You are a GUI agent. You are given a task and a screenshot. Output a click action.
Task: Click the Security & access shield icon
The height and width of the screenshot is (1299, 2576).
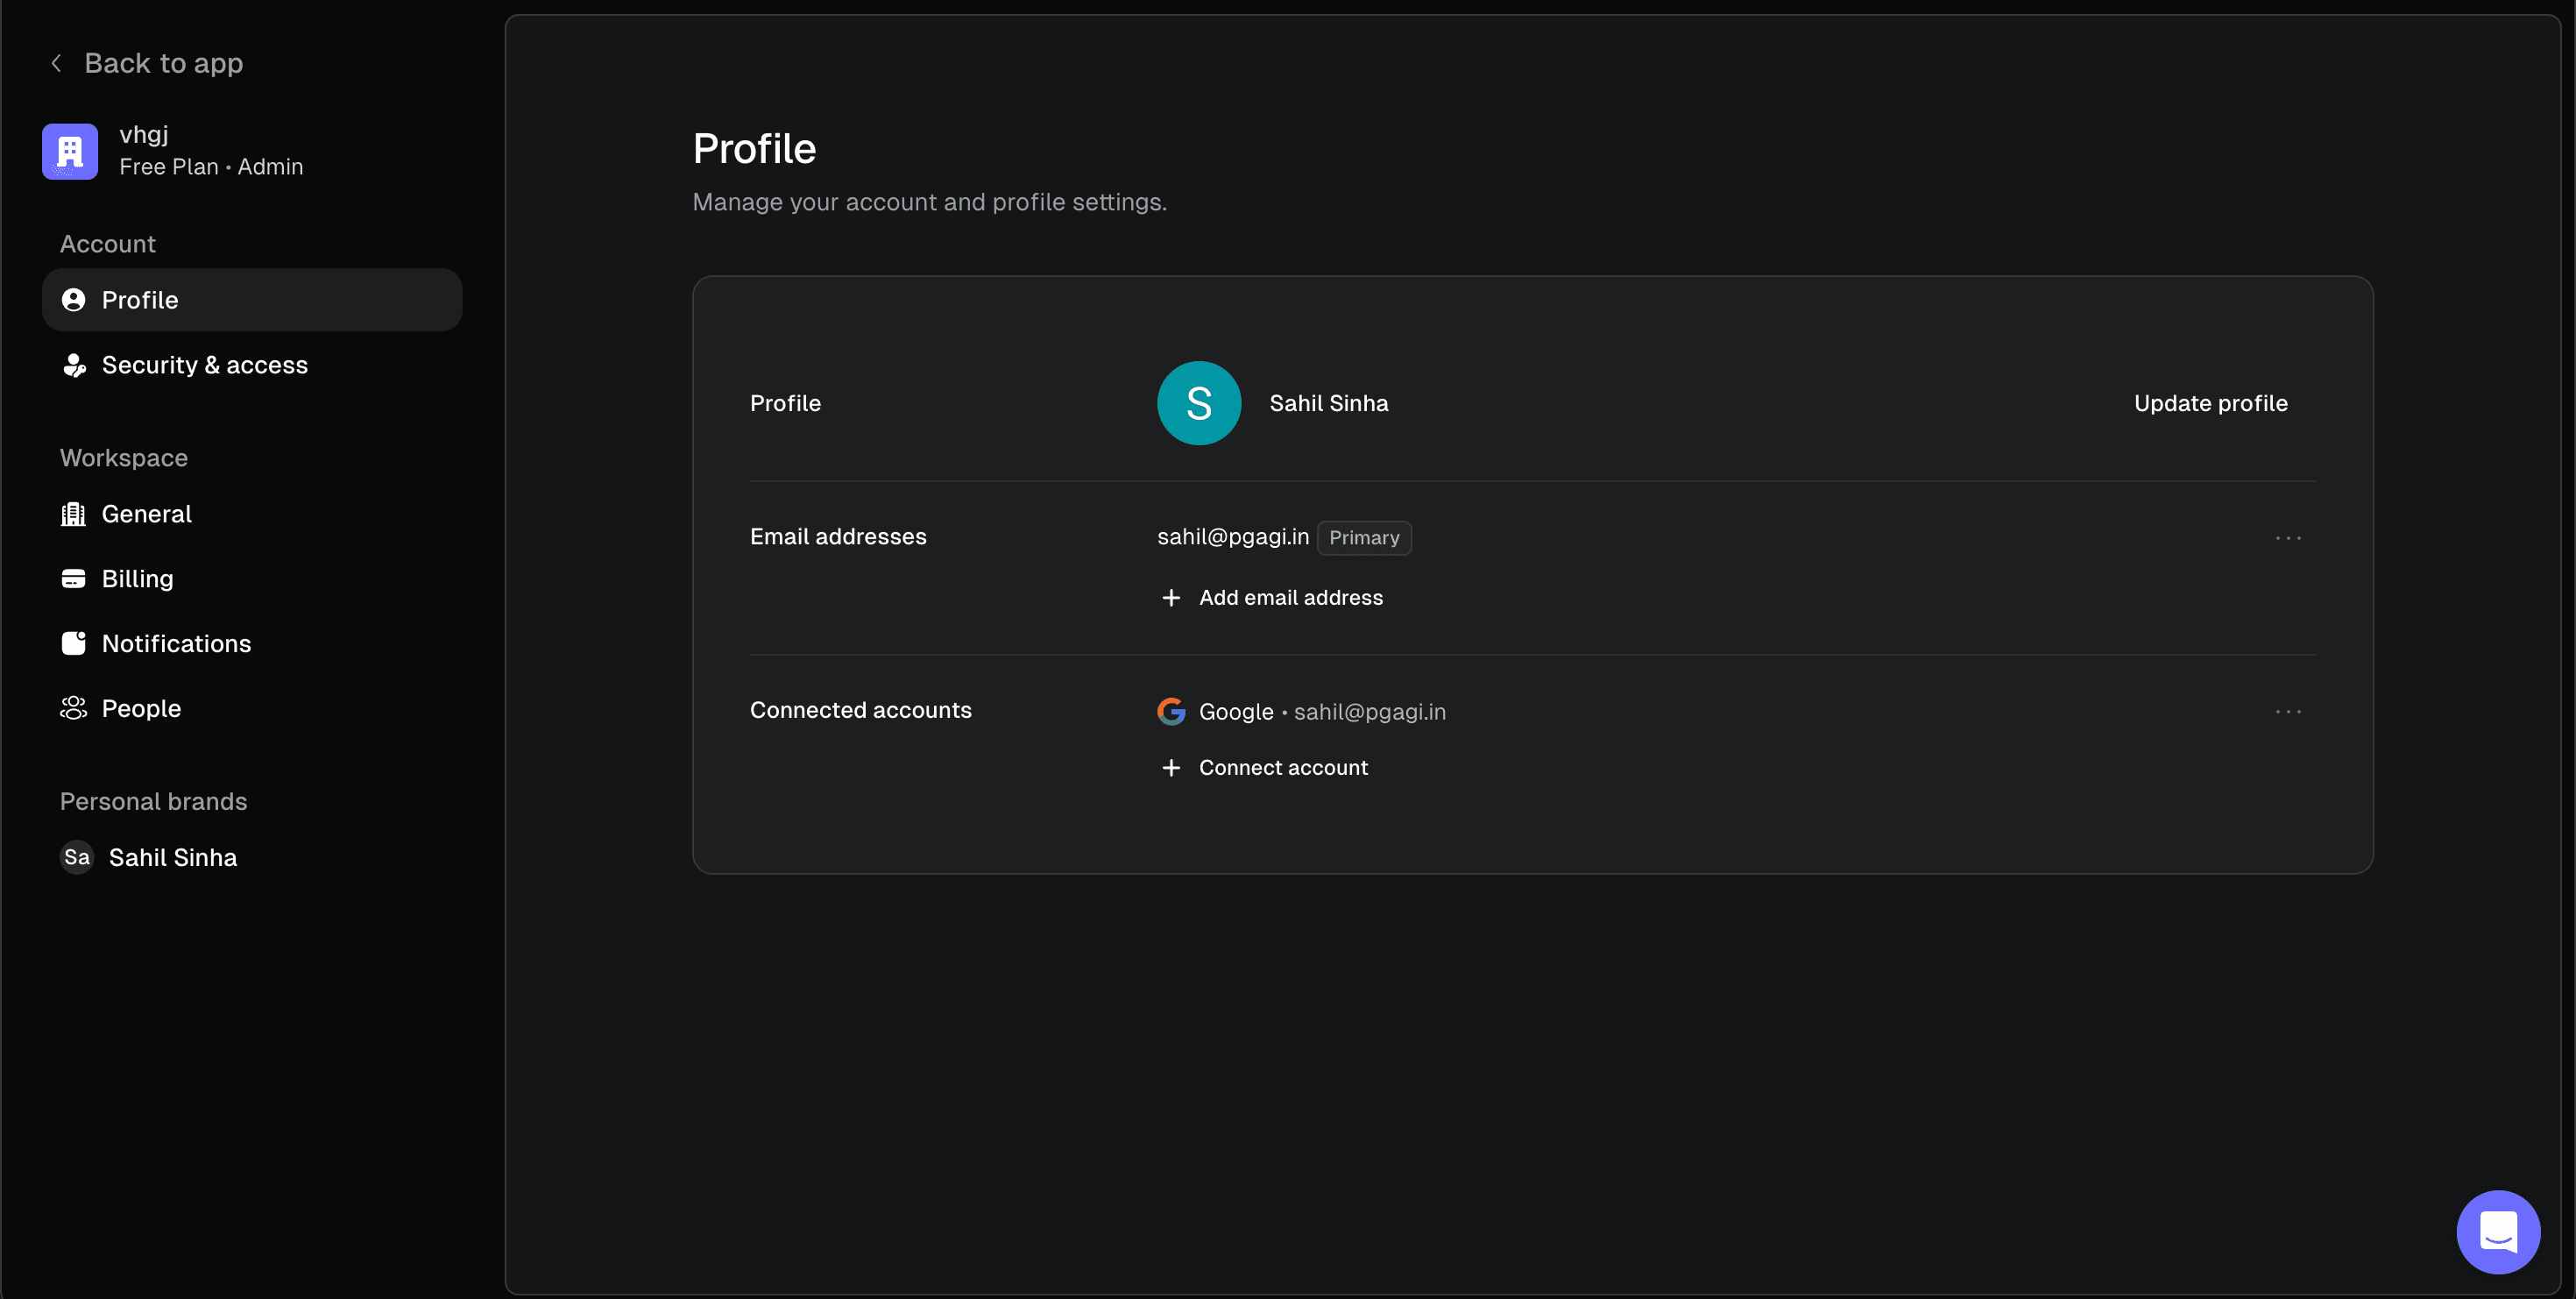click(74, 365)
